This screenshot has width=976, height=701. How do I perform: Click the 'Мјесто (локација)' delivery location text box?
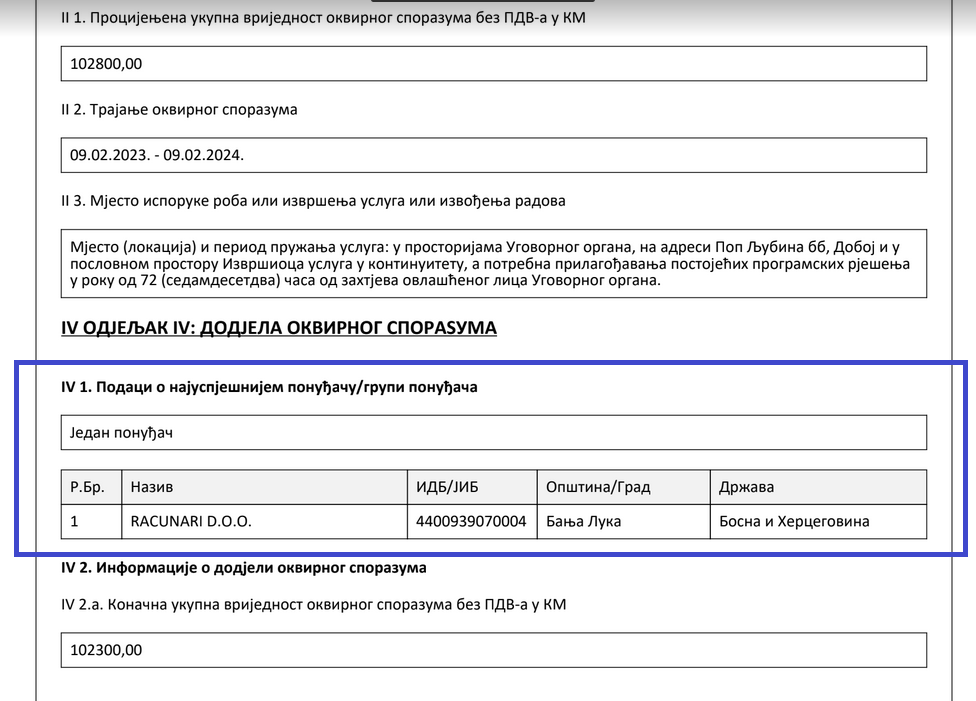[x=494, y=263]
